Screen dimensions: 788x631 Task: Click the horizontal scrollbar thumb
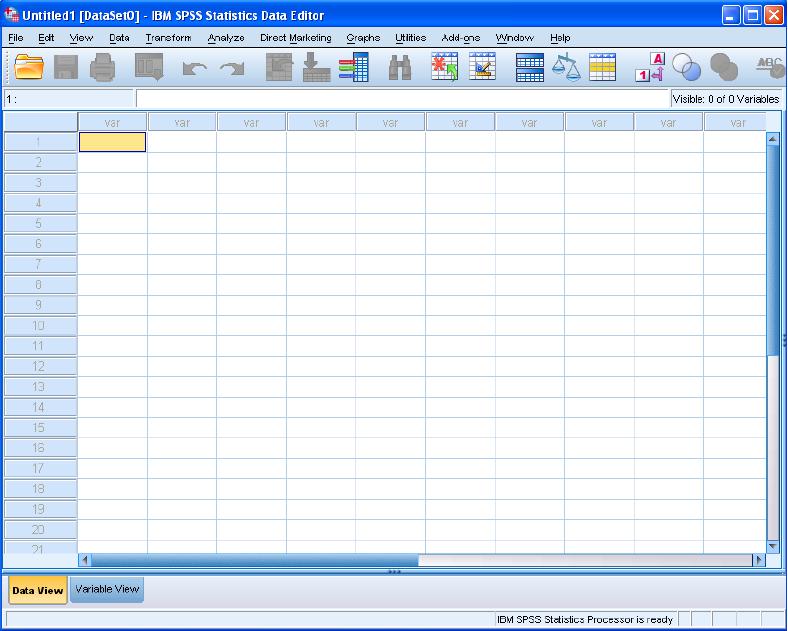coord(254,559)
